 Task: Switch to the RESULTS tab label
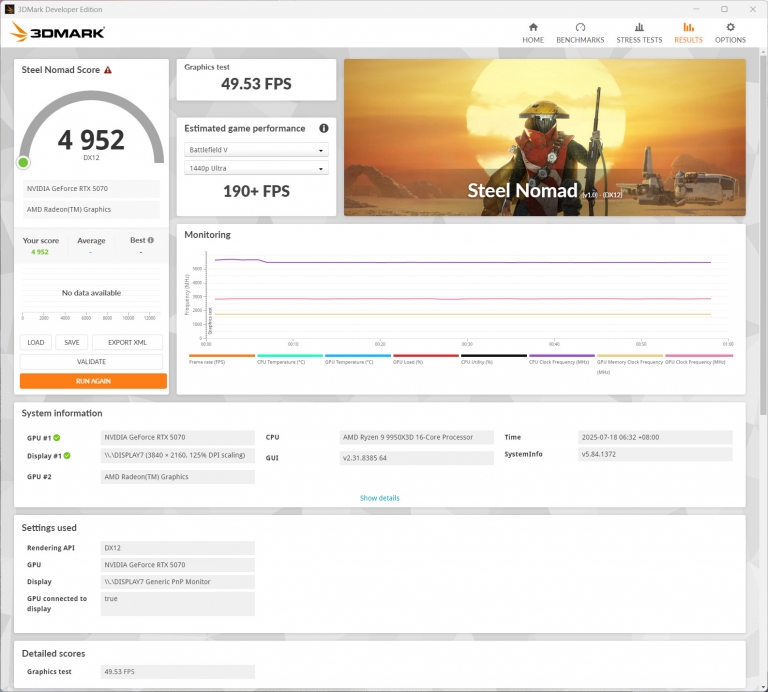click(688, 40)
